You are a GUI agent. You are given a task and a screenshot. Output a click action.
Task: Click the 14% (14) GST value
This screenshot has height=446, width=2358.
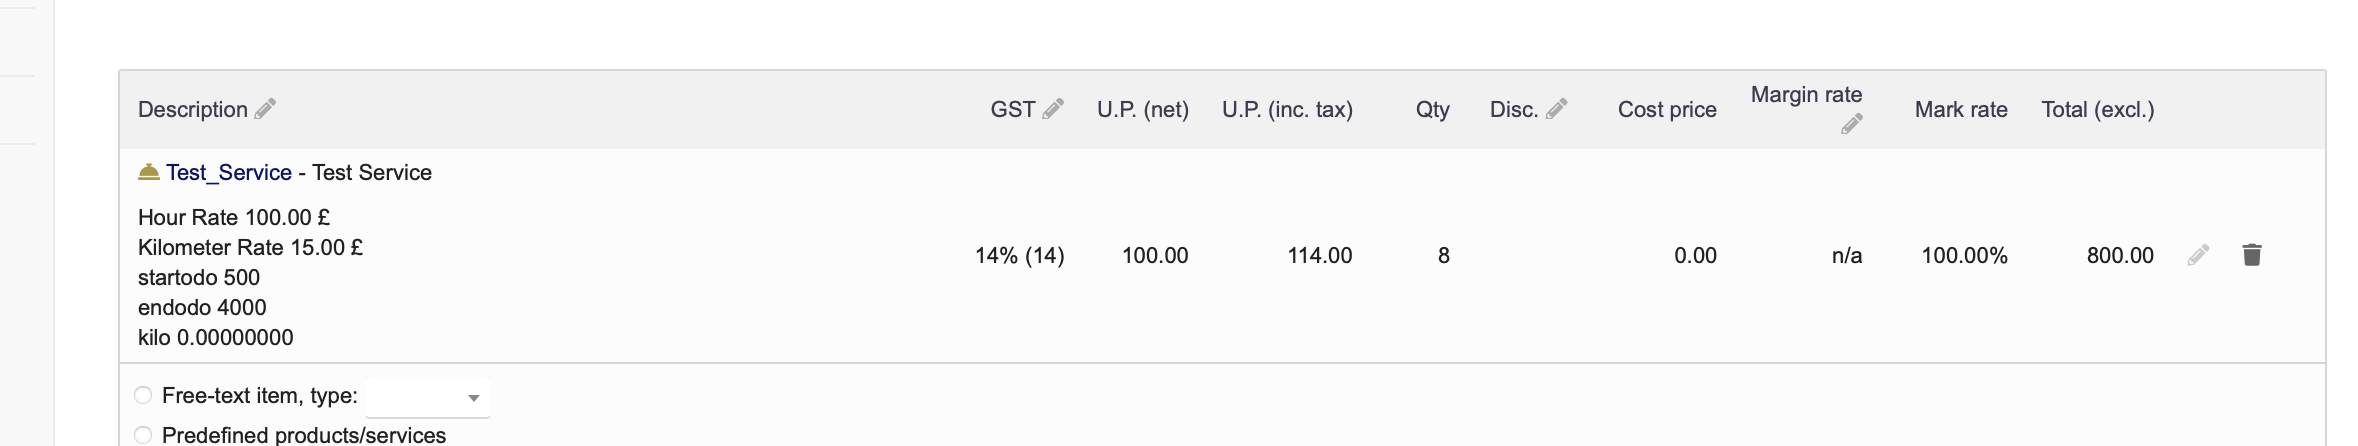tap(1020, 255)
